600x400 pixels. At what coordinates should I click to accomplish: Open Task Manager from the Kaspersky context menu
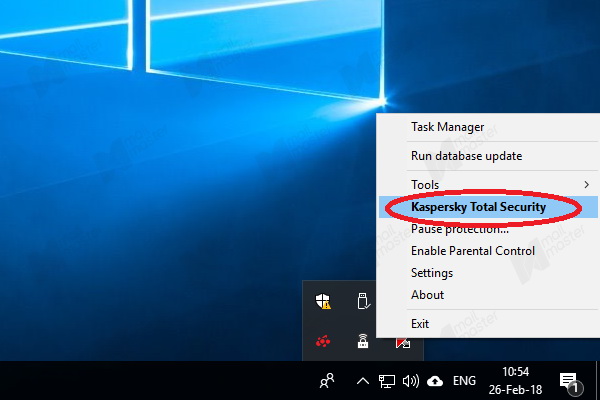click(488, 127)
